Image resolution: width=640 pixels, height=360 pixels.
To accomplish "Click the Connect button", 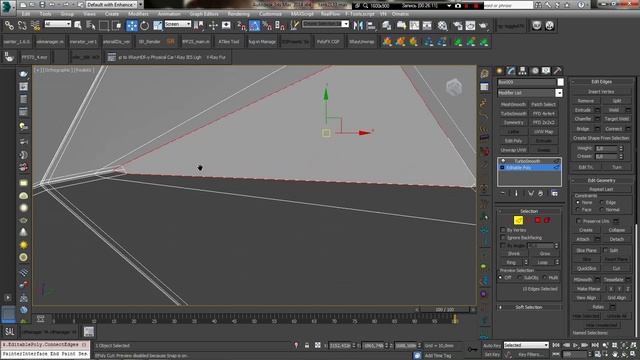I will click(613, 129).
